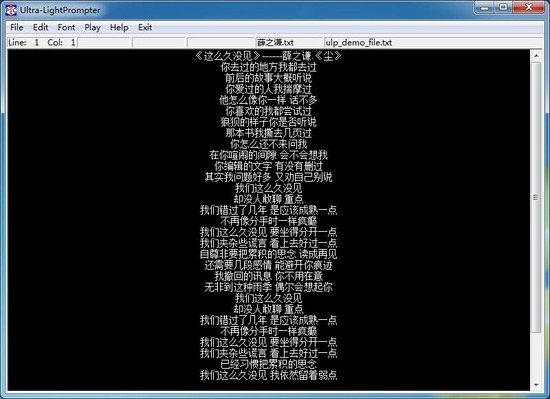Viewport: 550px width, 399px height.
Task: Select the 薛之谦.txt status bar field
Action: pos(289,43)
